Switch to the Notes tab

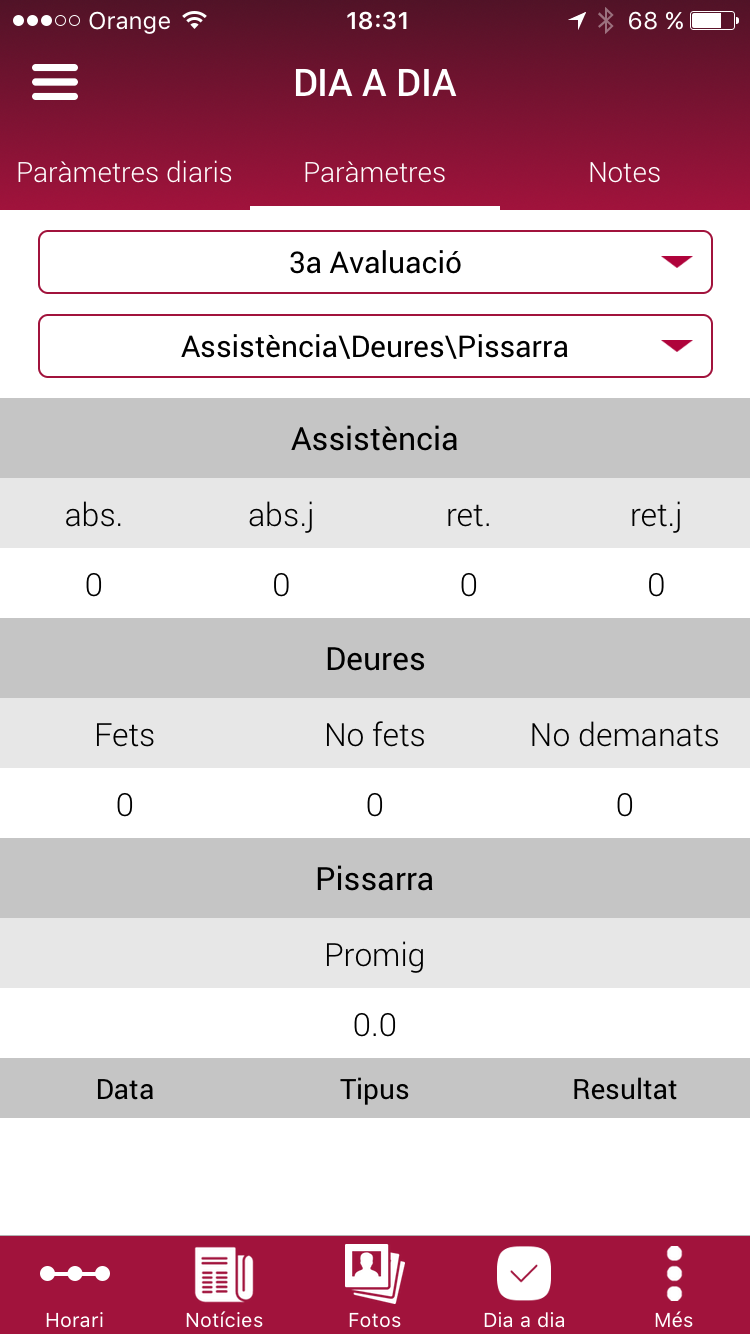624,172
